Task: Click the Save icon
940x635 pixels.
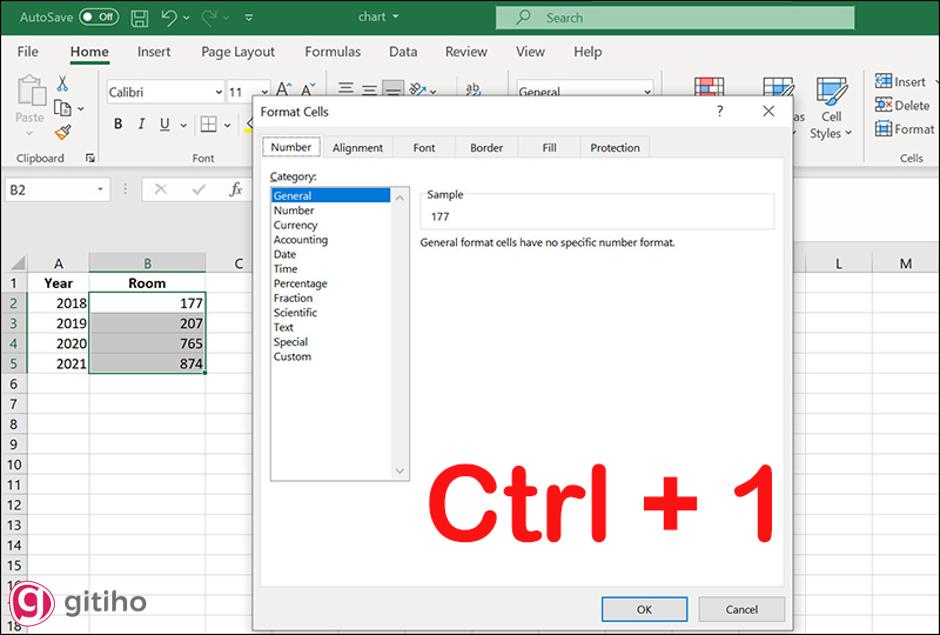Action: click(139, 17)
